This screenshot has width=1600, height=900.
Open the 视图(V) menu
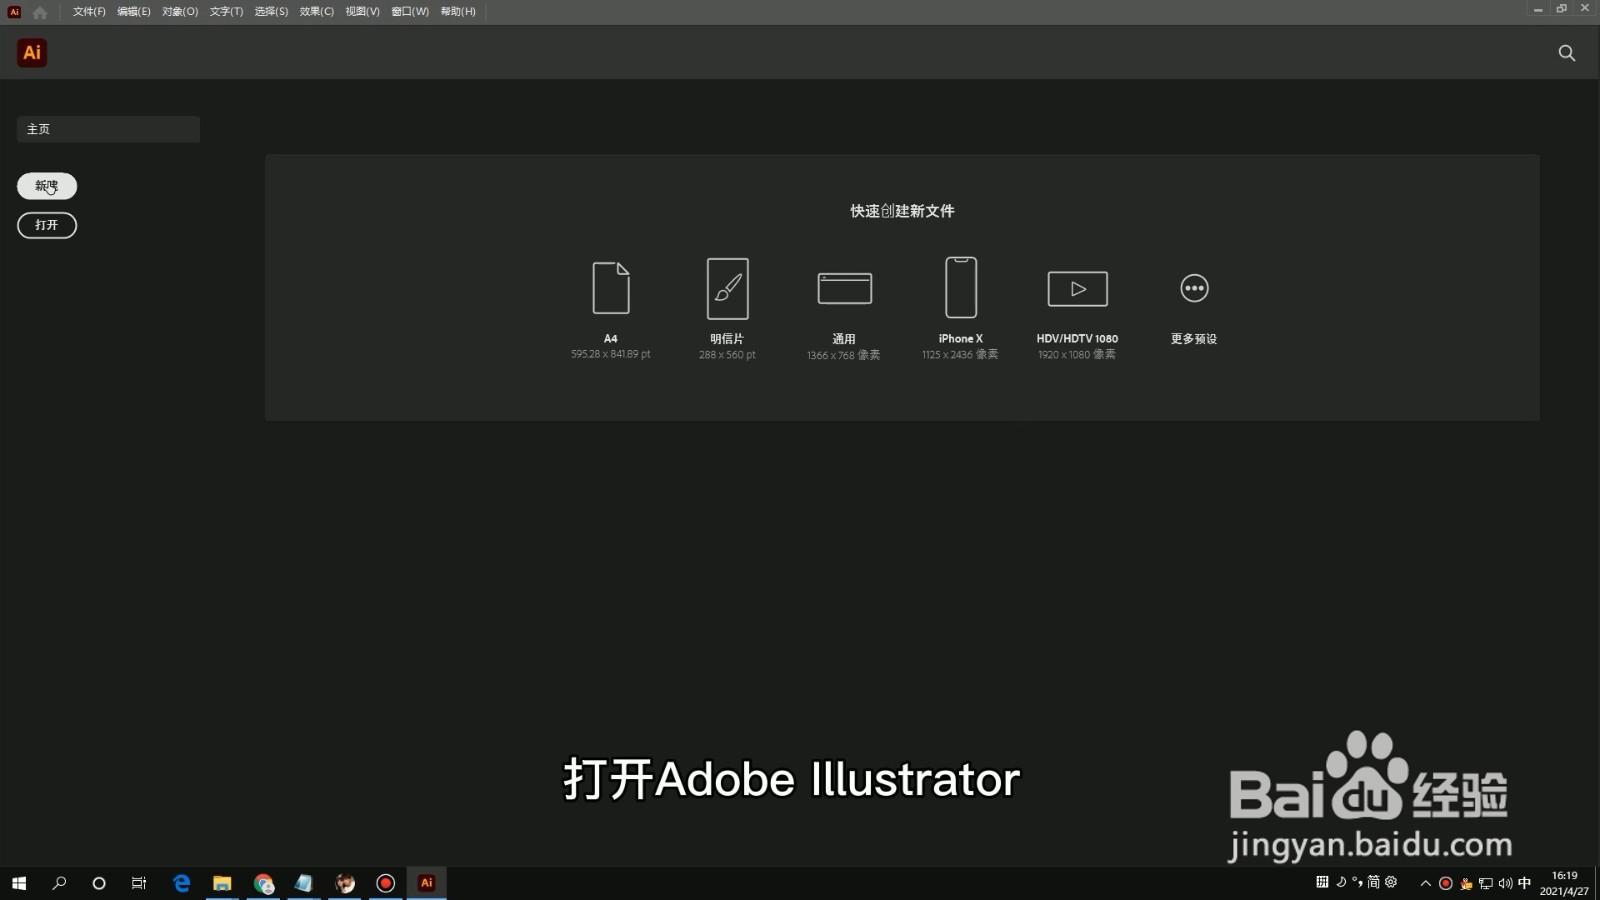click(362, 12)
